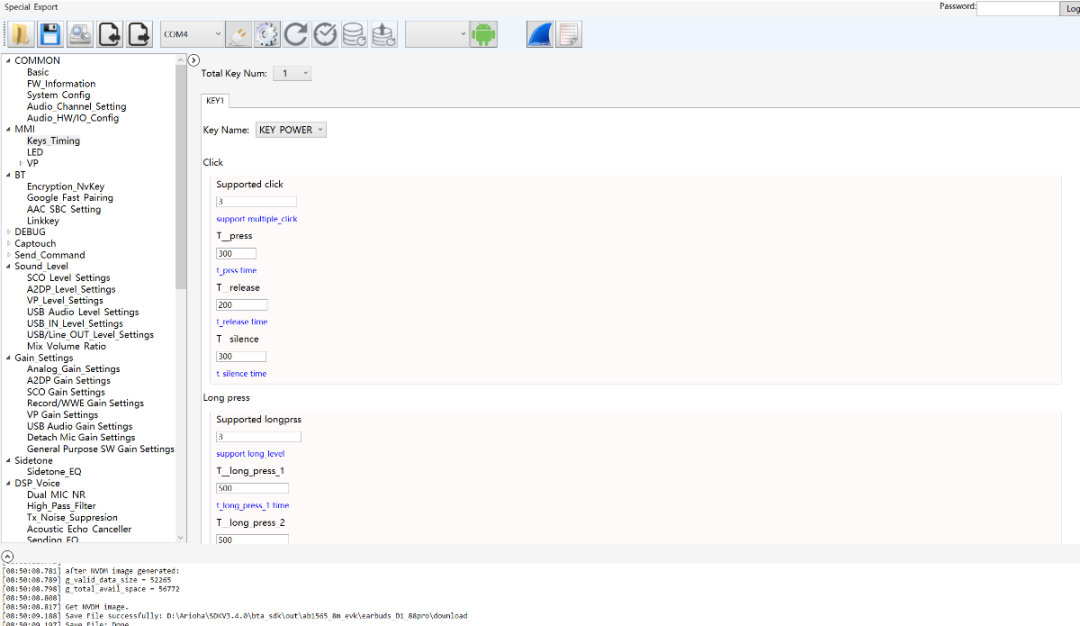1080x626 pixels.
Task: Click the Log button at top right
Action: (x=1070, y=7)
